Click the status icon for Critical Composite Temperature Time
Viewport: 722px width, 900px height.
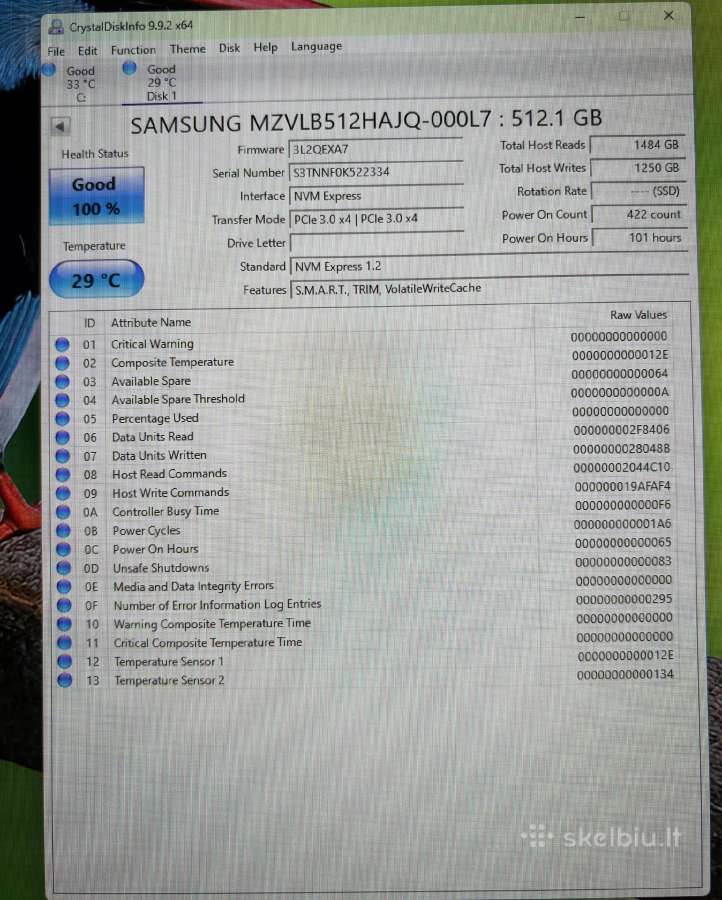click(x=64, y=643)
